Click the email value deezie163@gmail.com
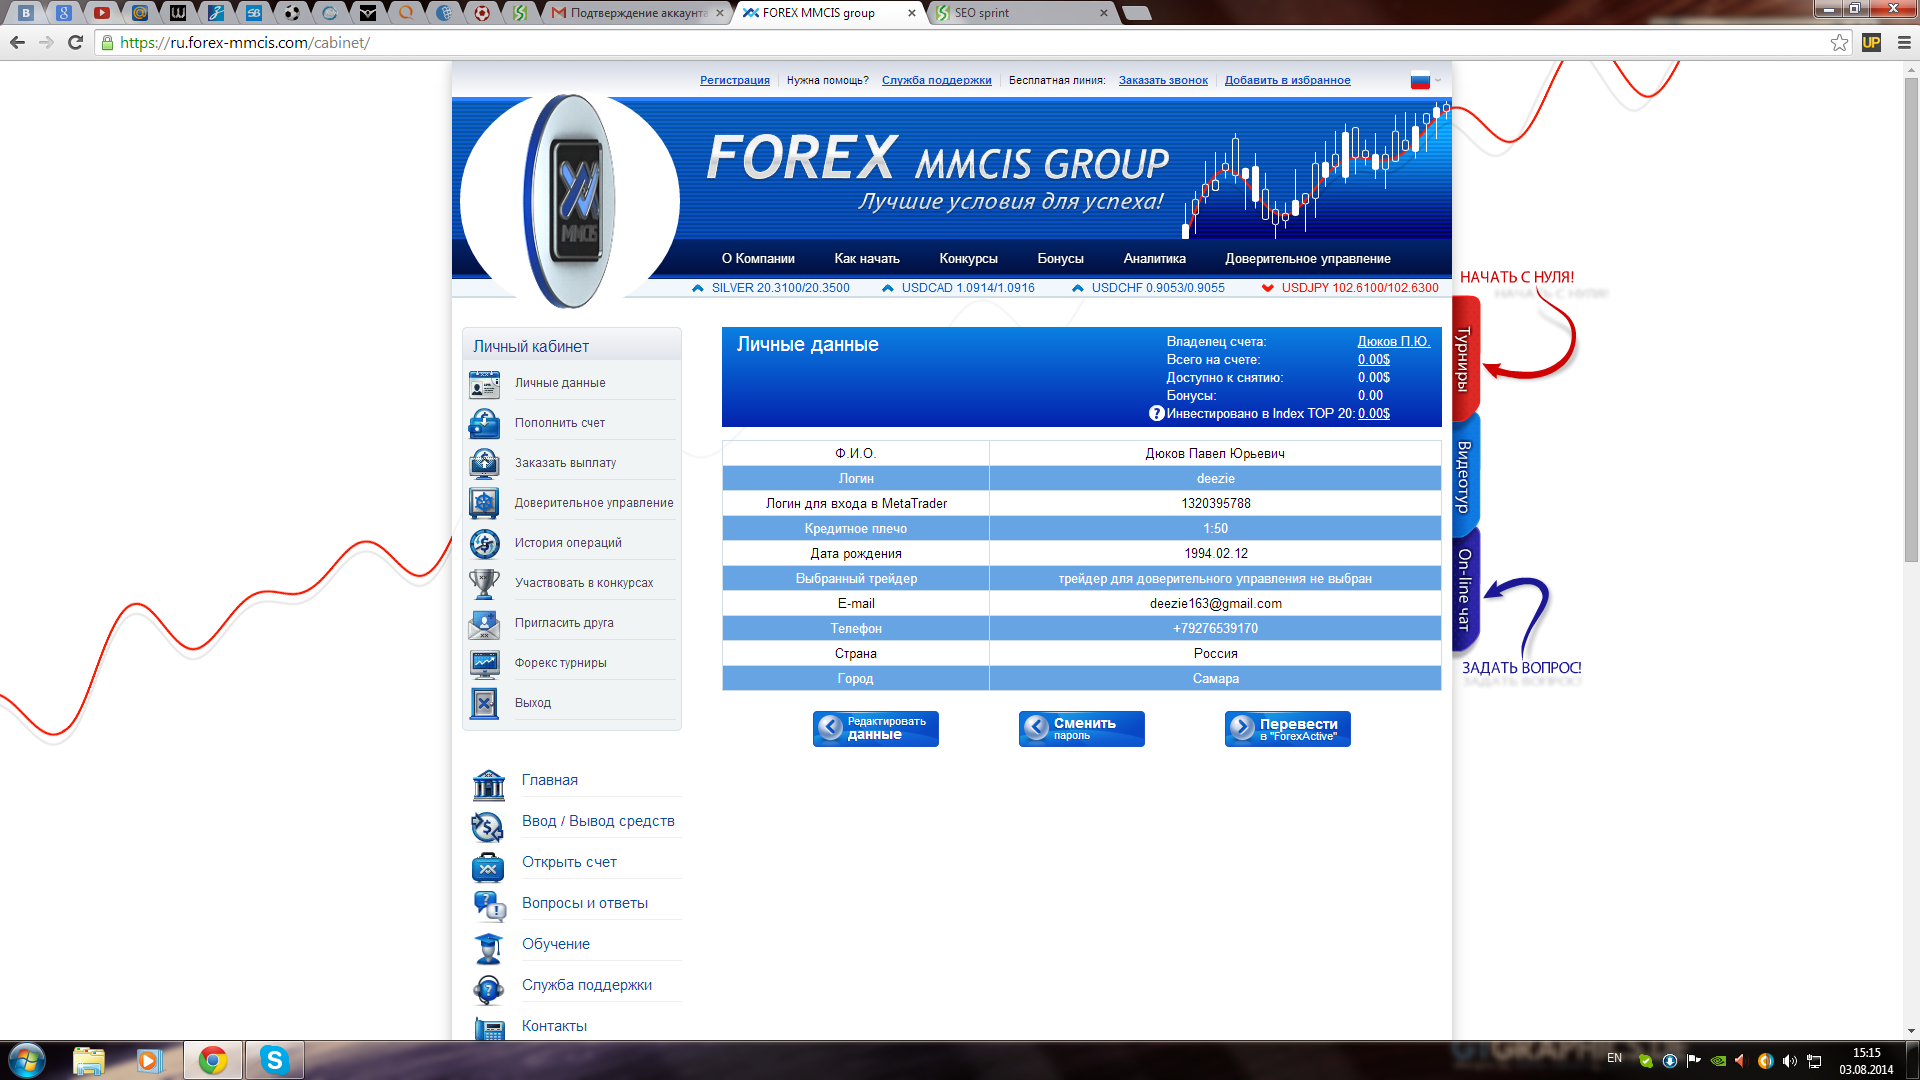 coord(1215,604)
